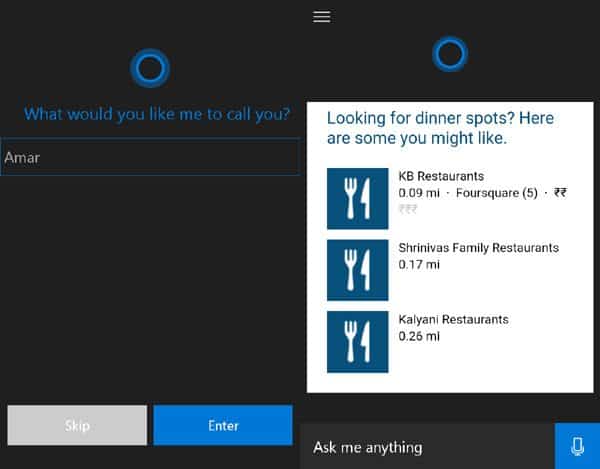Open the hamburger menu icon
The height and width of the screenshot is (469, 600).
coord(321,16)
